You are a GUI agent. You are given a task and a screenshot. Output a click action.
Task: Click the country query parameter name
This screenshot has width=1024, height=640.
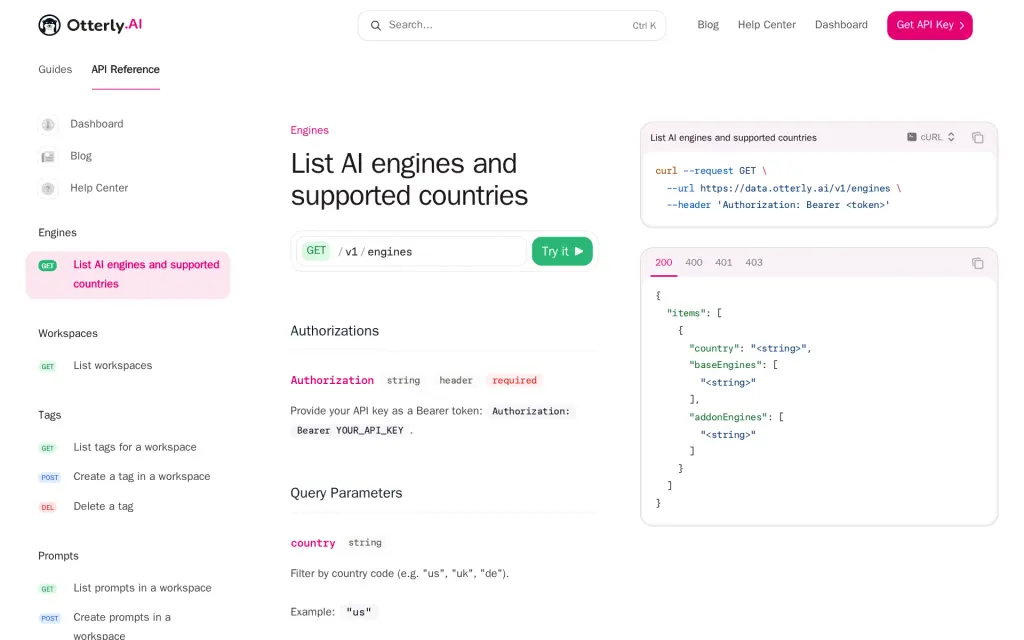313,543
